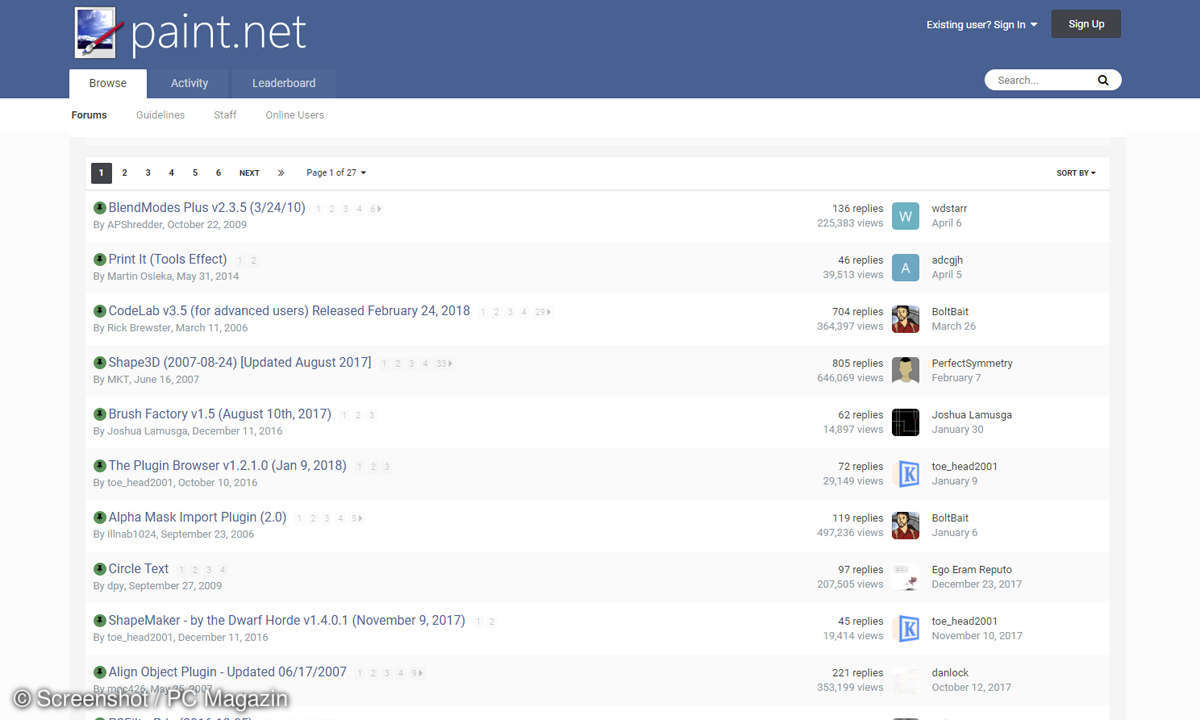Open PerfectSymmetry's avatar
Screen dimensions: 1200x720
pos(905,370)
